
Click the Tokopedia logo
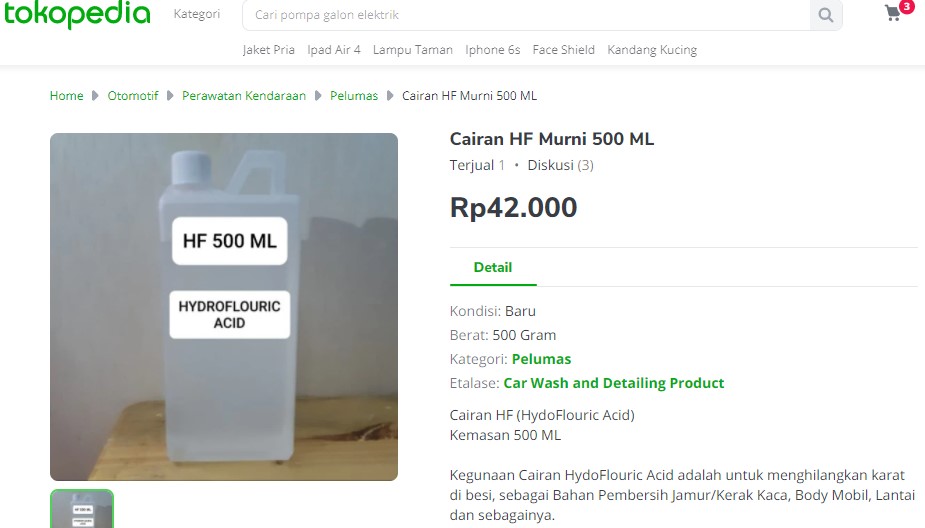[x=76, y=15]
